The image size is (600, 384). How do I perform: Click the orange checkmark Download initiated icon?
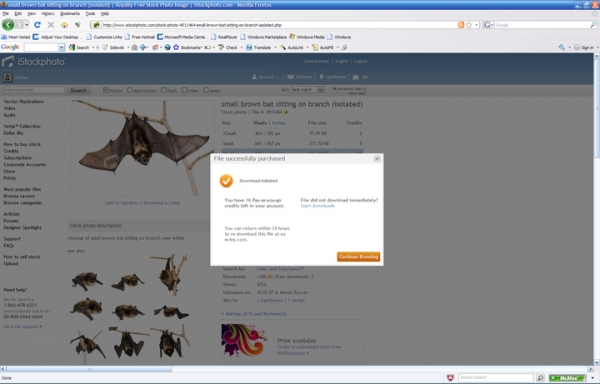(226, 181)
